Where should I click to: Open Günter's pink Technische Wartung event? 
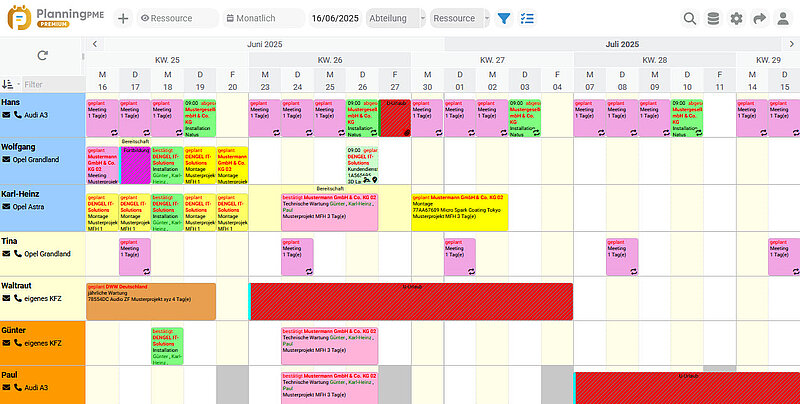[330, 346]
